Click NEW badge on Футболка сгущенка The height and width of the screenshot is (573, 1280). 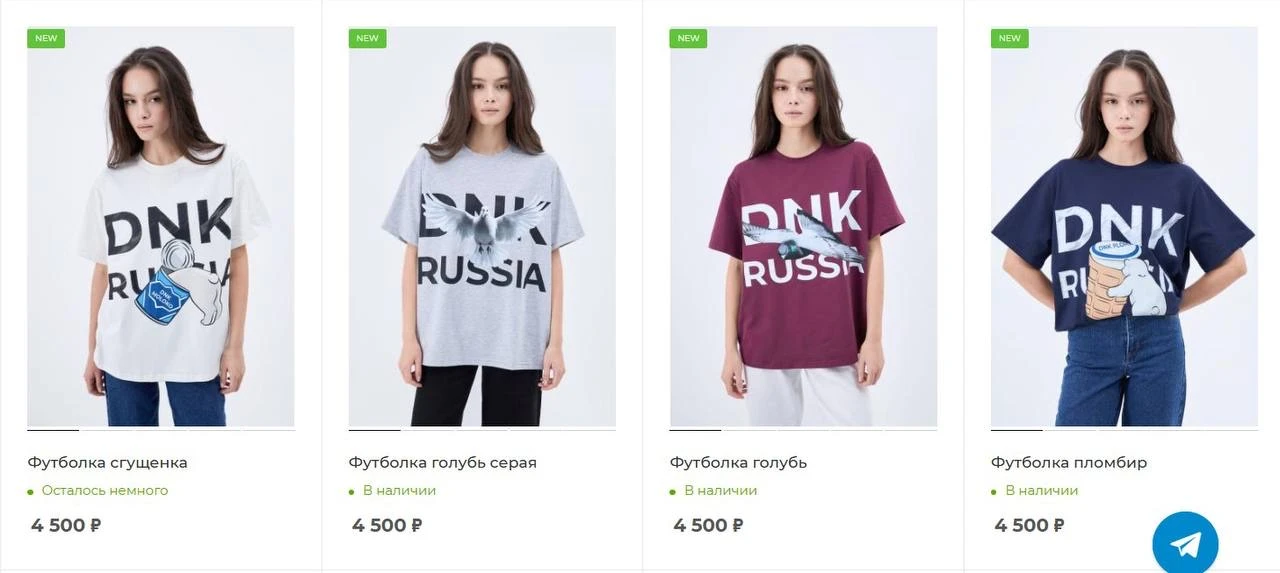point(46,39)
